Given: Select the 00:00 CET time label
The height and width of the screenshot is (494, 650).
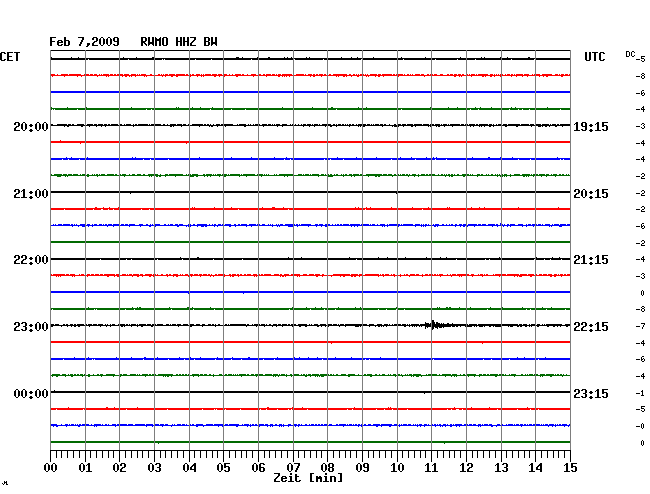Looking at the screenshot, I should (x=31, y=393).
